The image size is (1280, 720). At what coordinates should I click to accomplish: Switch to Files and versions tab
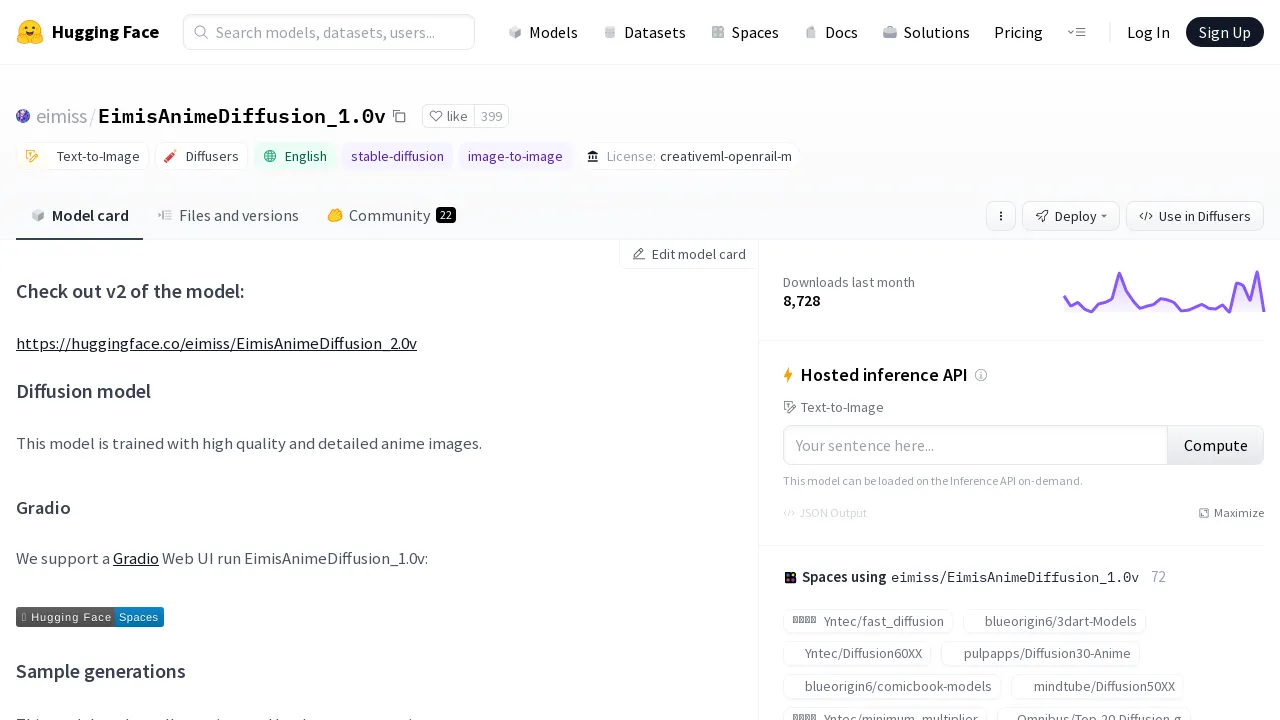click(x=228, y=216)
